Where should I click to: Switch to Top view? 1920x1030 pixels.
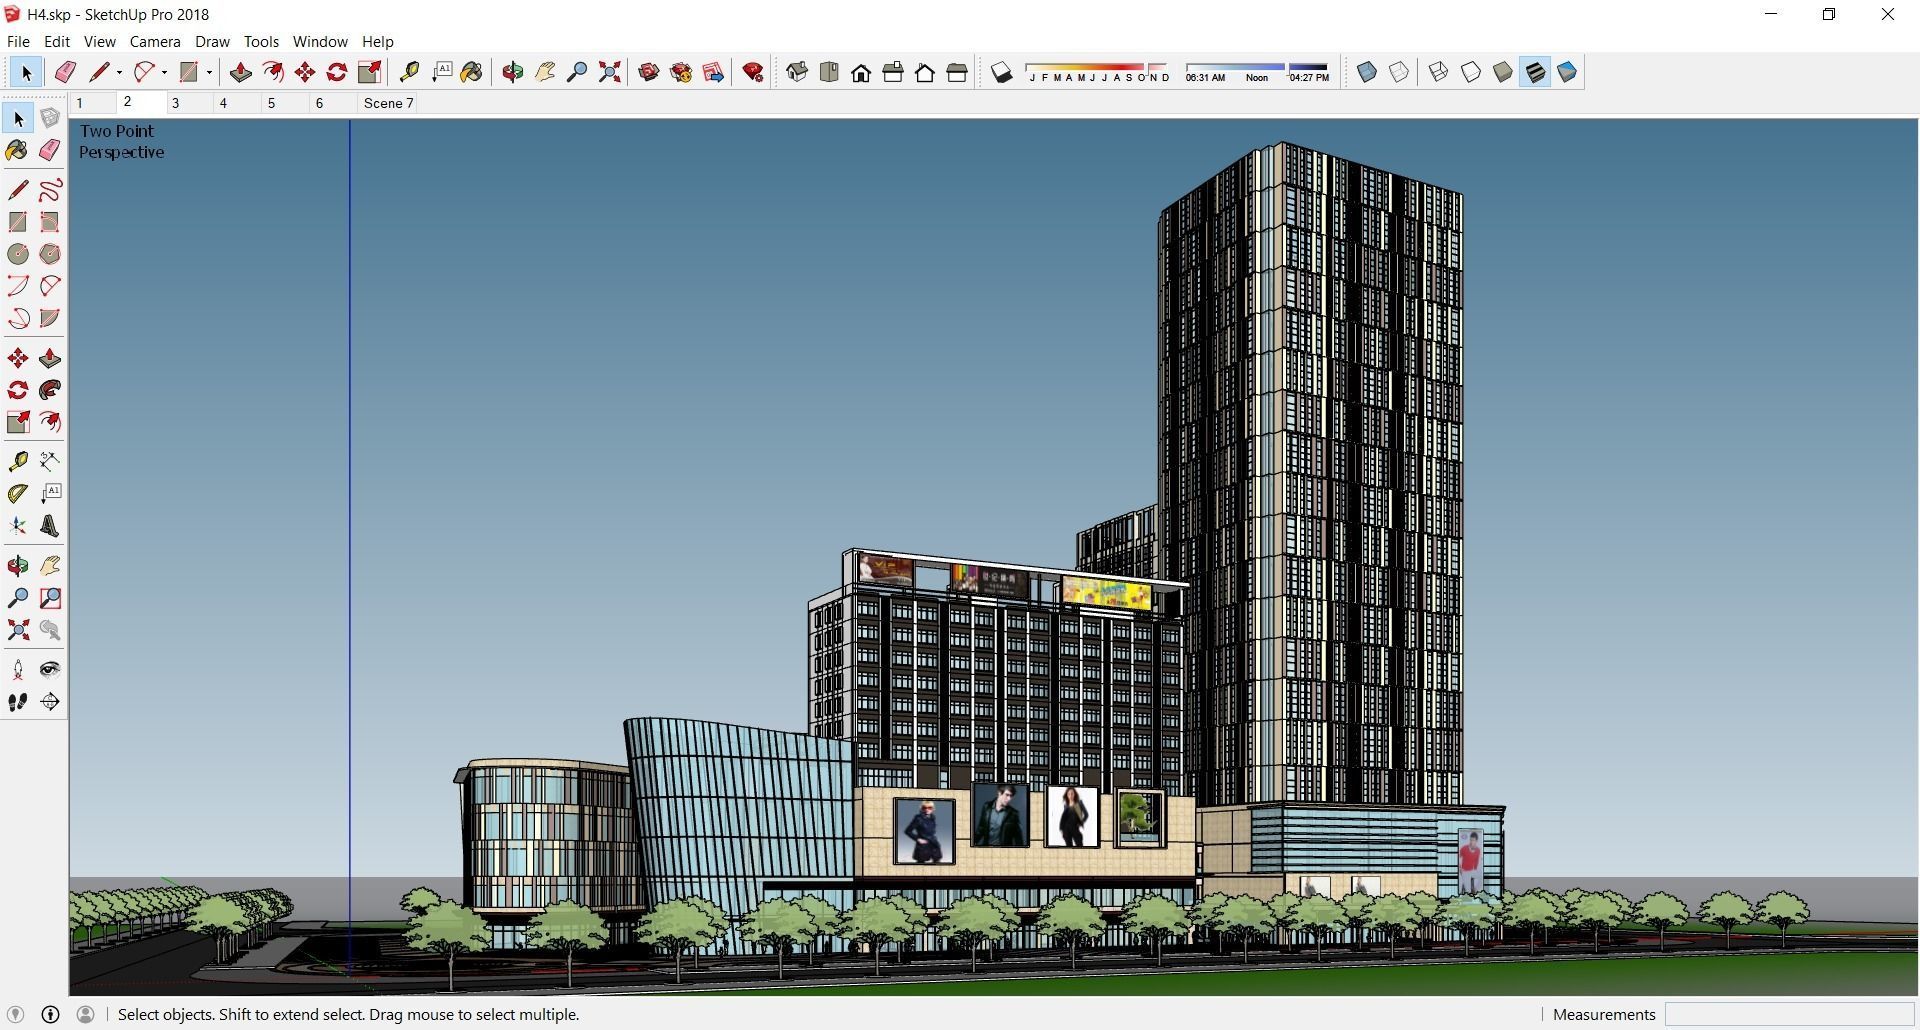tap(829, 72)
